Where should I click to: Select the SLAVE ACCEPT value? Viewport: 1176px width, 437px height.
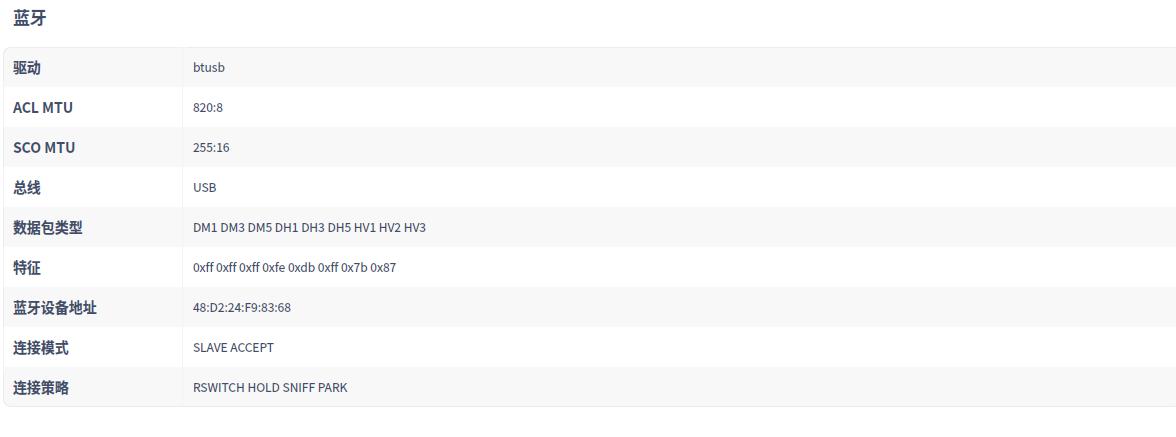233,348
